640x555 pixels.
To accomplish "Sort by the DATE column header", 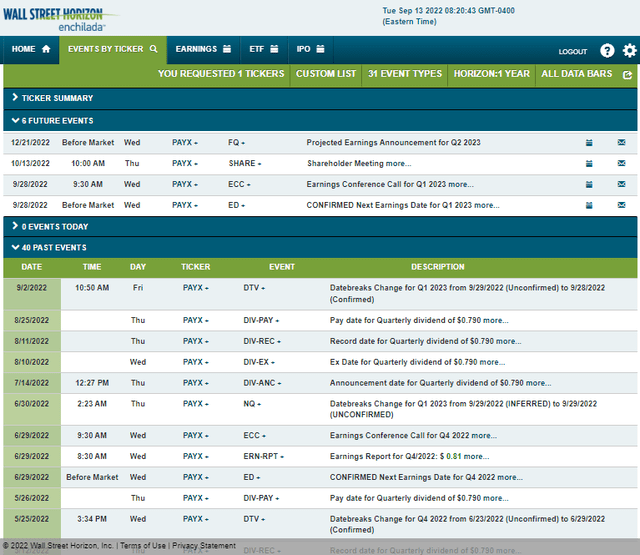I will pos(31,267).
